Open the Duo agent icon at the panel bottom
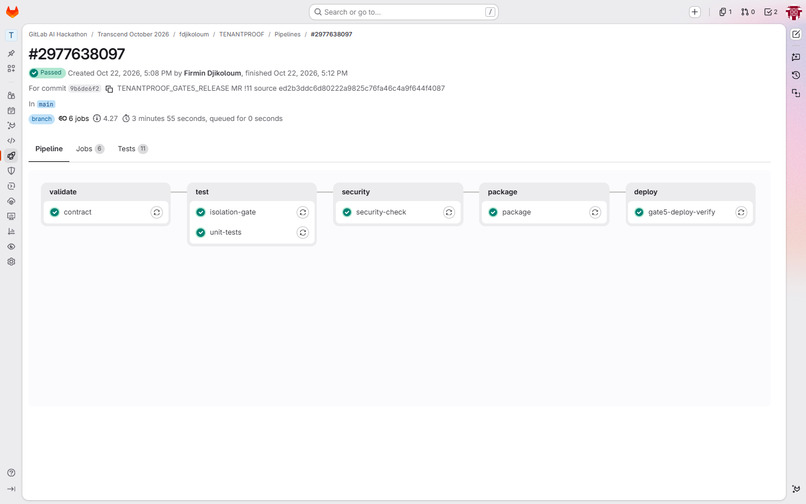 coord(796,489)
